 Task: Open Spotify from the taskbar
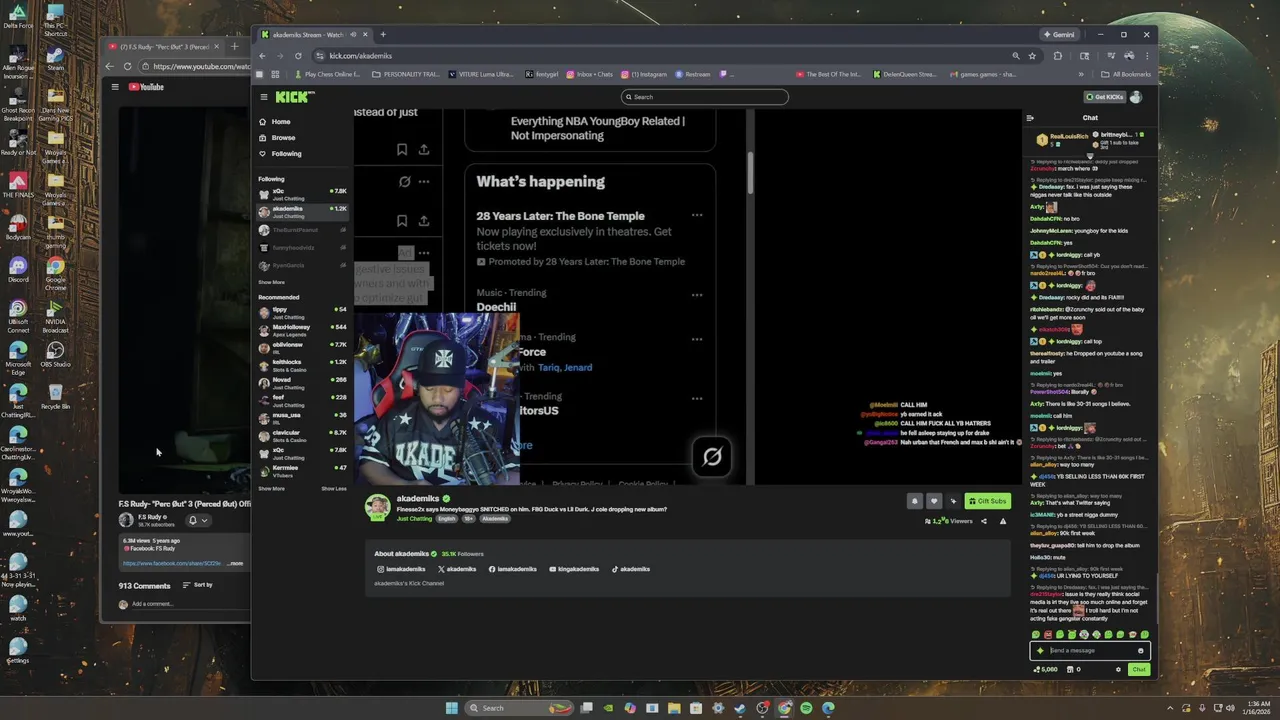tap(806, 708)
